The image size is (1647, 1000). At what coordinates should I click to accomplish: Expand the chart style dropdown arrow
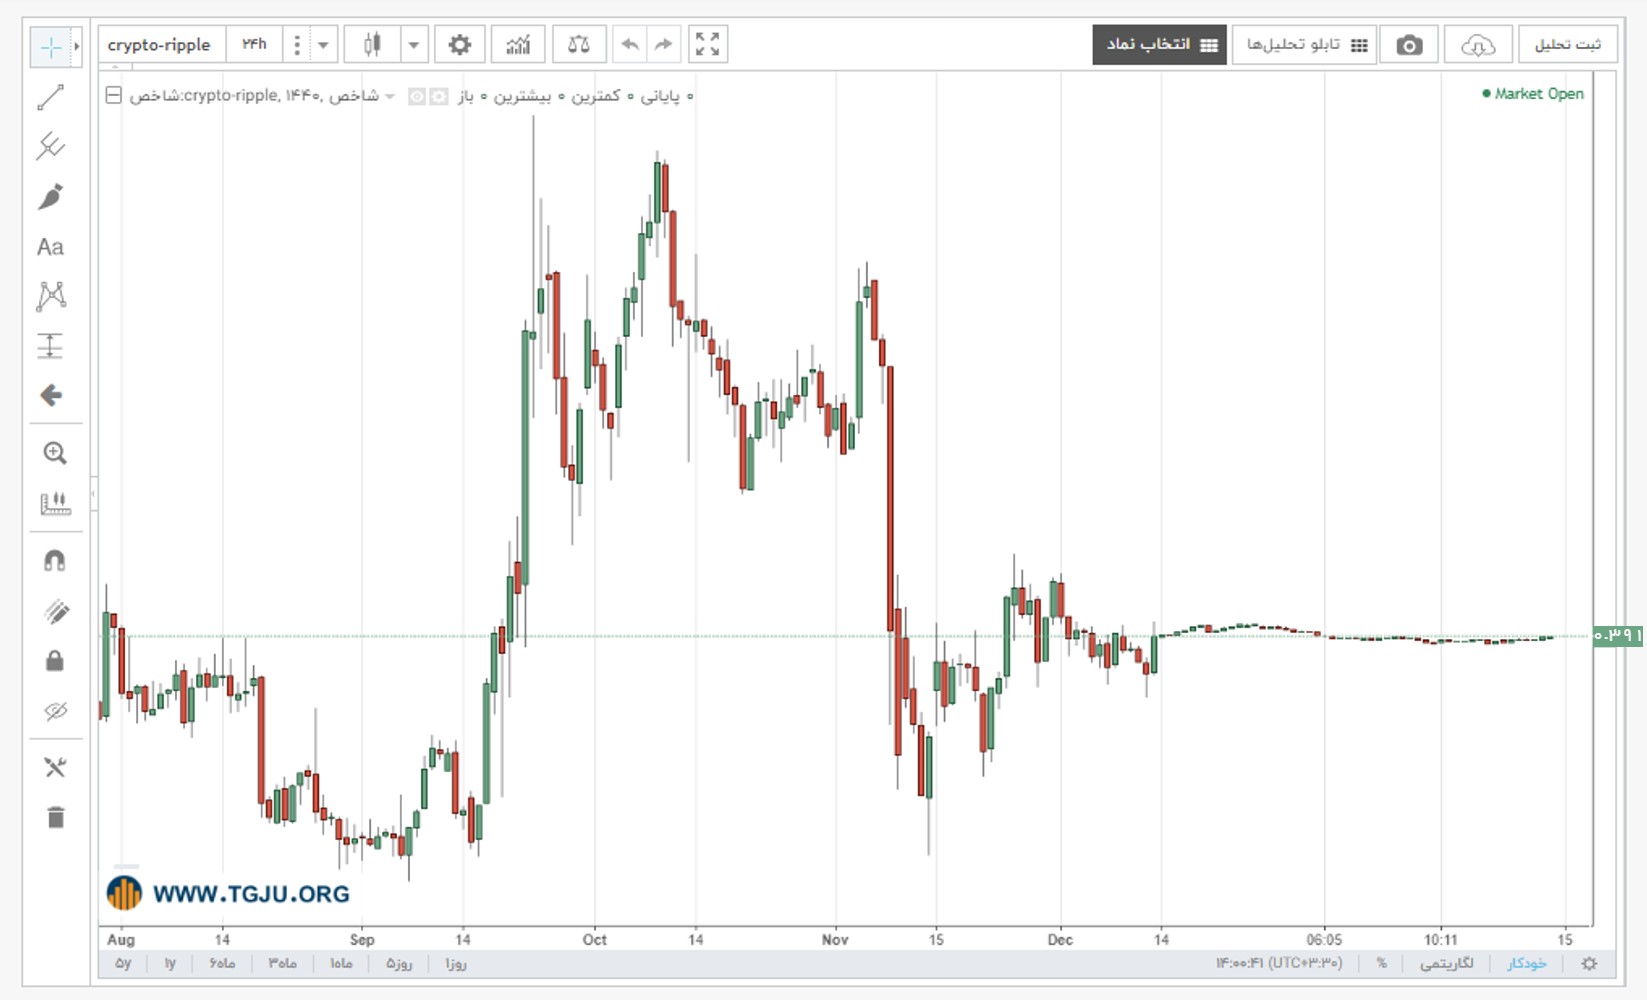pyautogui.click(x=414, y=45)
